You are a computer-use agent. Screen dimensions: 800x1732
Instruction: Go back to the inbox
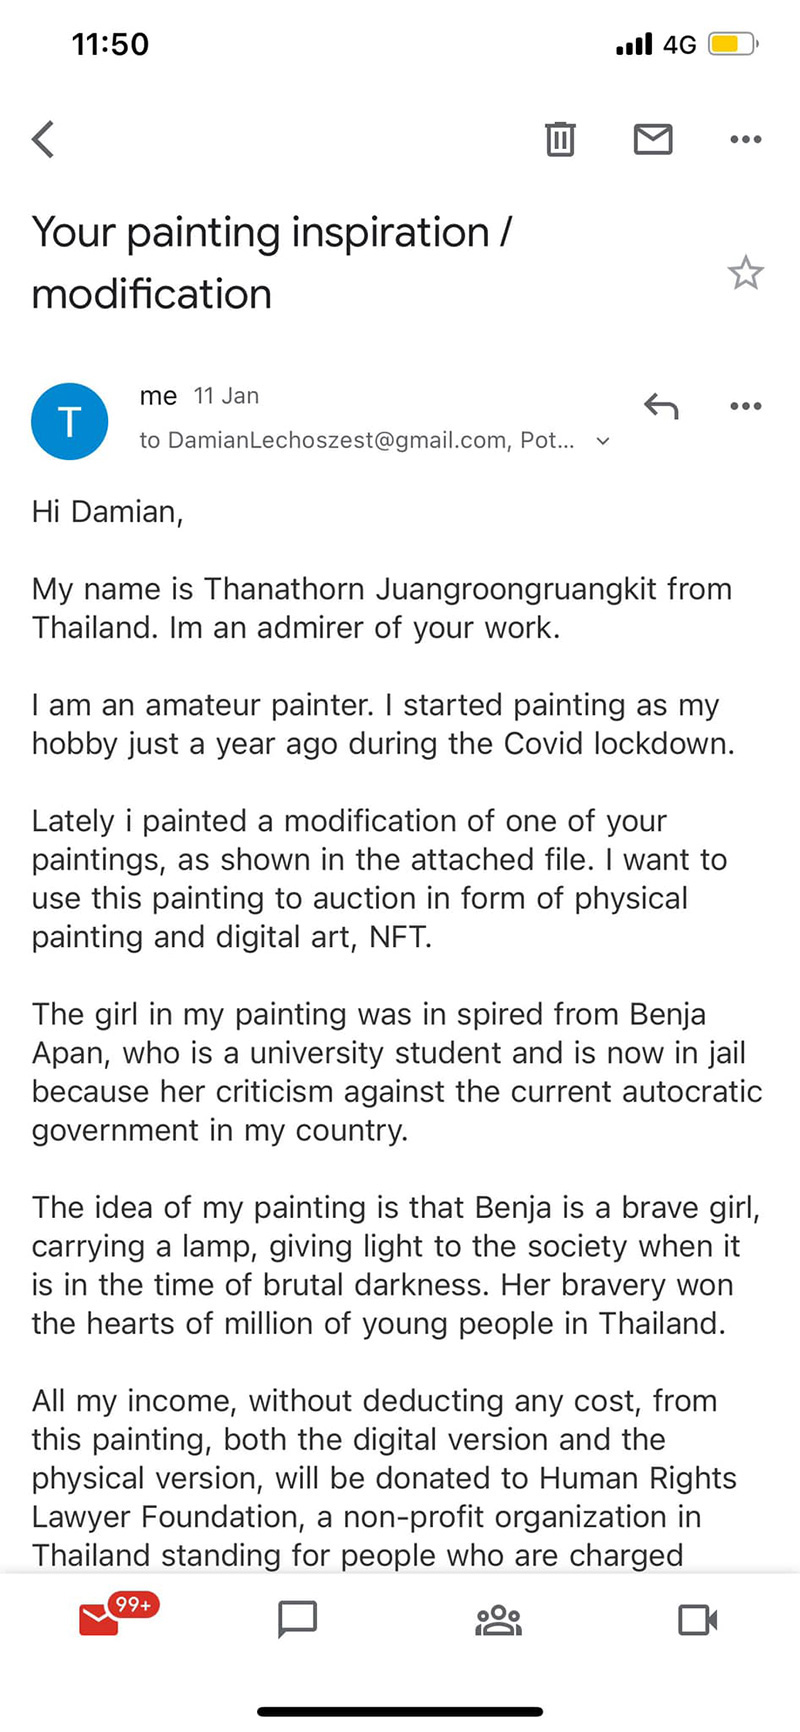42,139
